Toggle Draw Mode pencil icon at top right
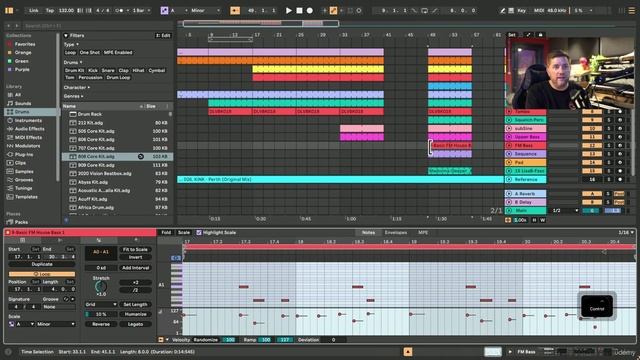The image size is (640, 360). pyautogui.click(x=502, y=11)
